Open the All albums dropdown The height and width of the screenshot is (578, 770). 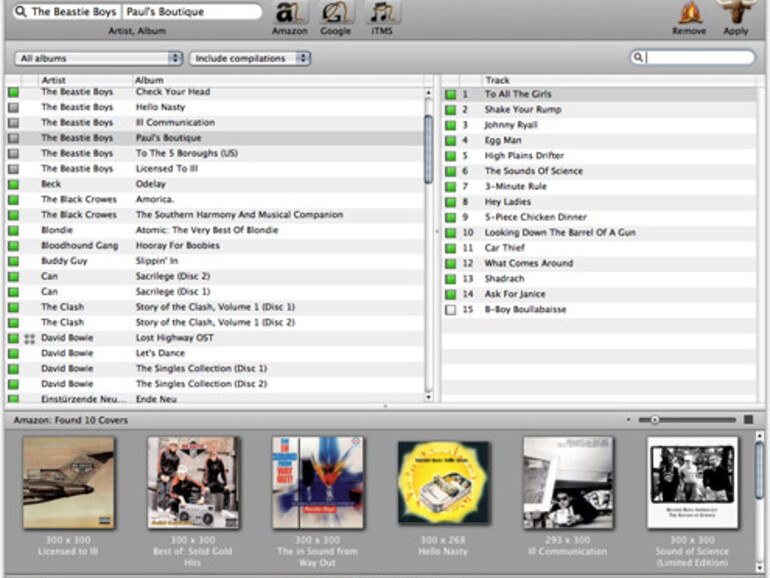point(98,59)
